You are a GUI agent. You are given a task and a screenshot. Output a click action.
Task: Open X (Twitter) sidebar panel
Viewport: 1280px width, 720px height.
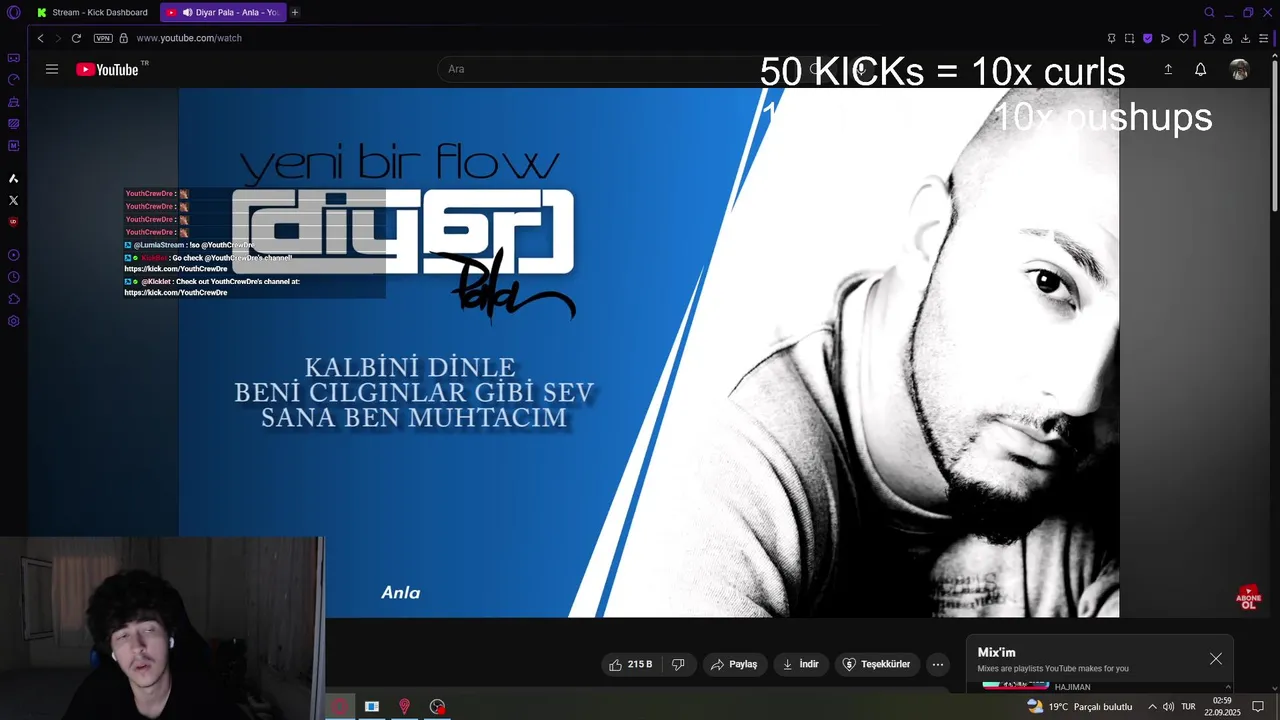[x=14, y=200]
